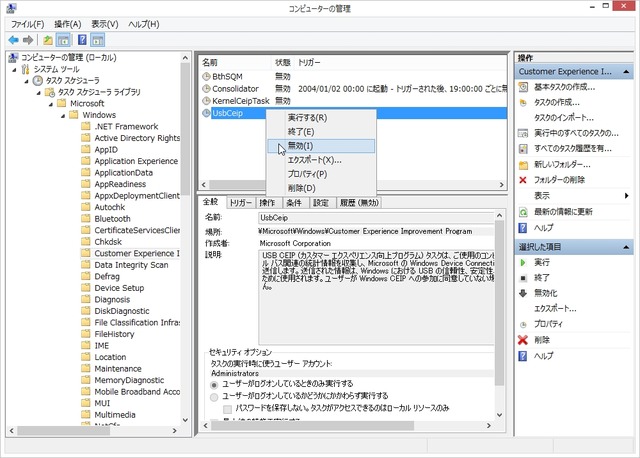Screen dimensions: 640x458
Task: Select ユーザーがログオンしているかどうかにかかわらず実行する radio
Action: tap(214, 397)
